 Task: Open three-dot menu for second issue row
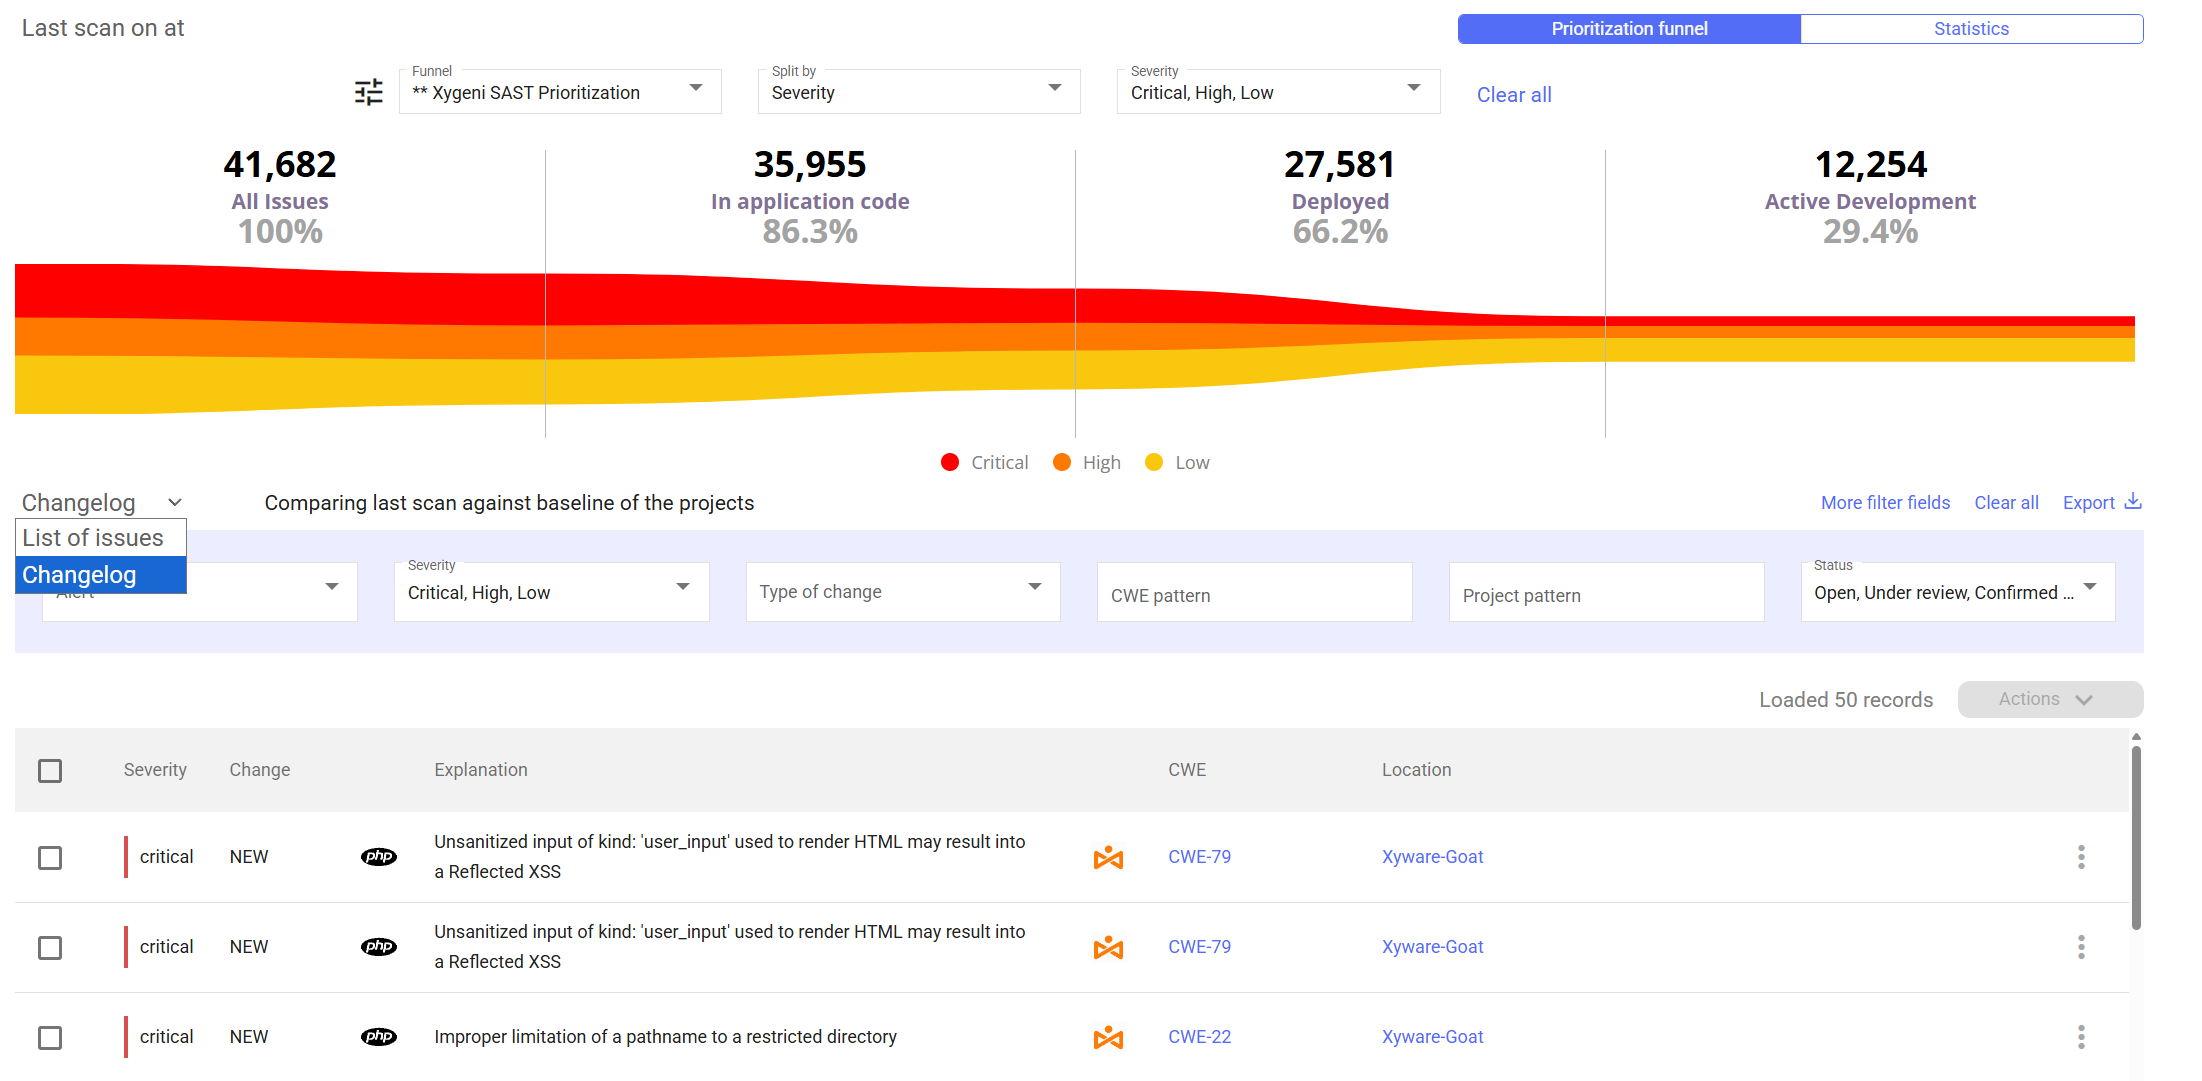coord(2081,947)
